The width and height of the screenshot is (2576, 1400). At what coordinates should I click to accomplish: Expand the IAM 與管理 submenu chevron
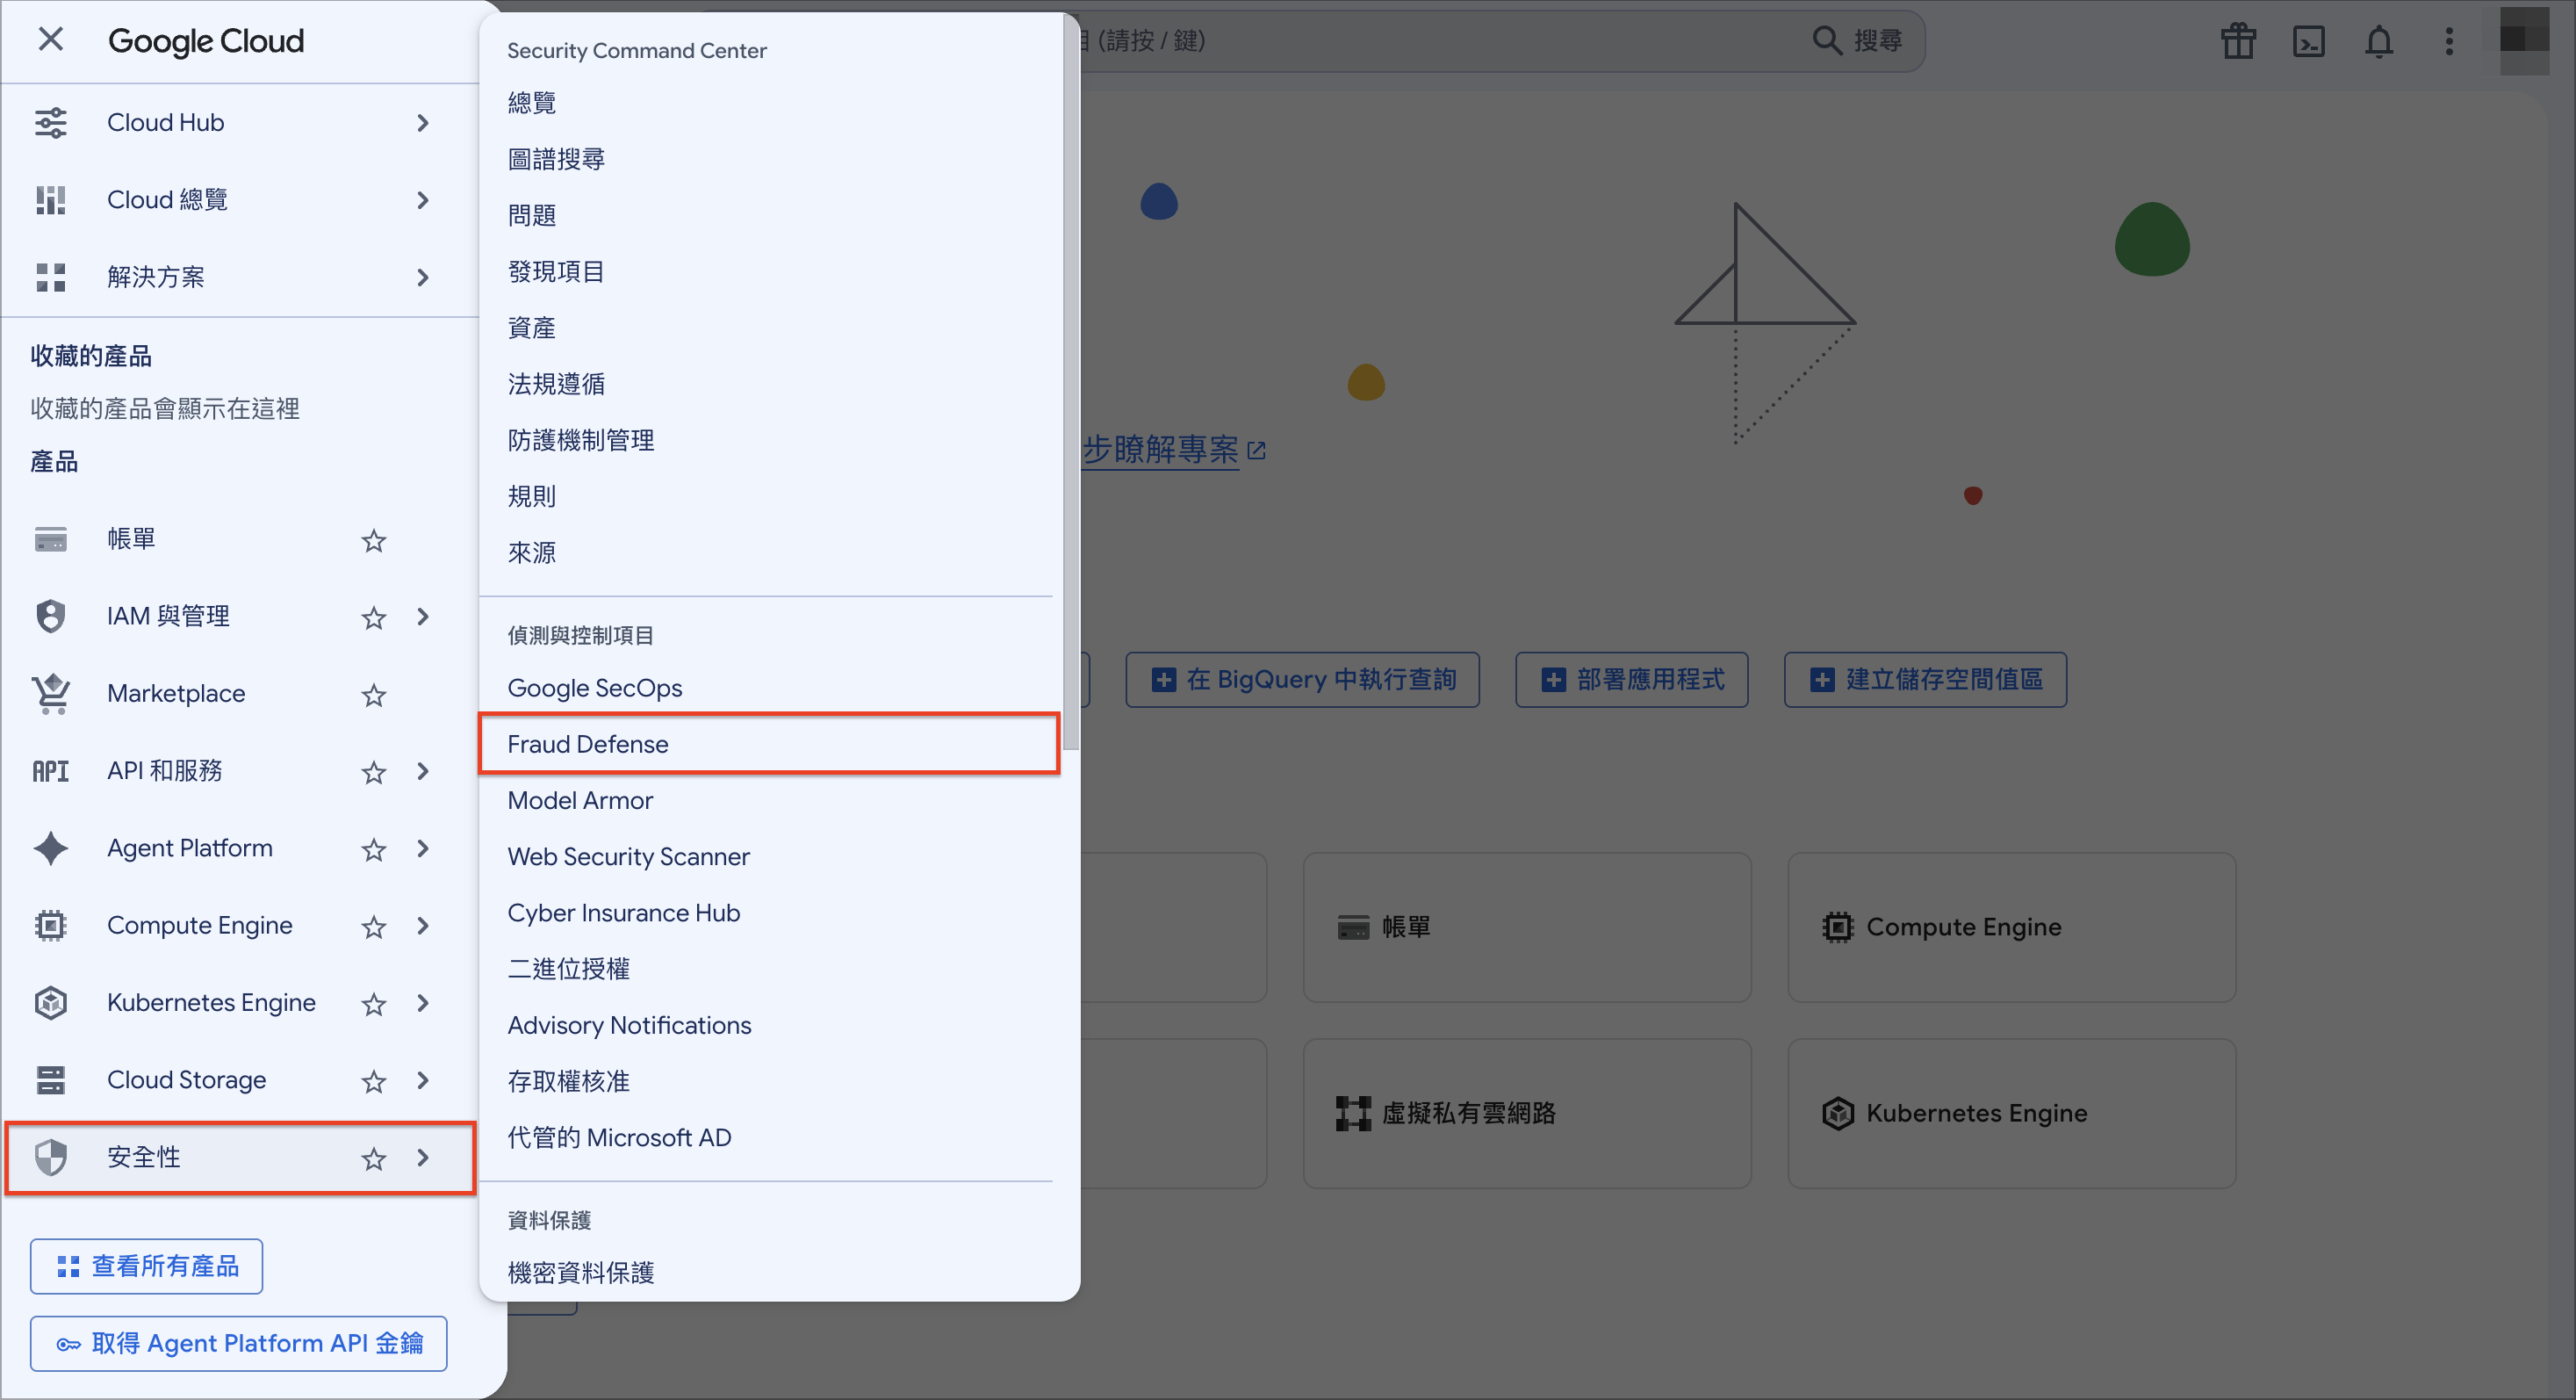click(423, 617)
